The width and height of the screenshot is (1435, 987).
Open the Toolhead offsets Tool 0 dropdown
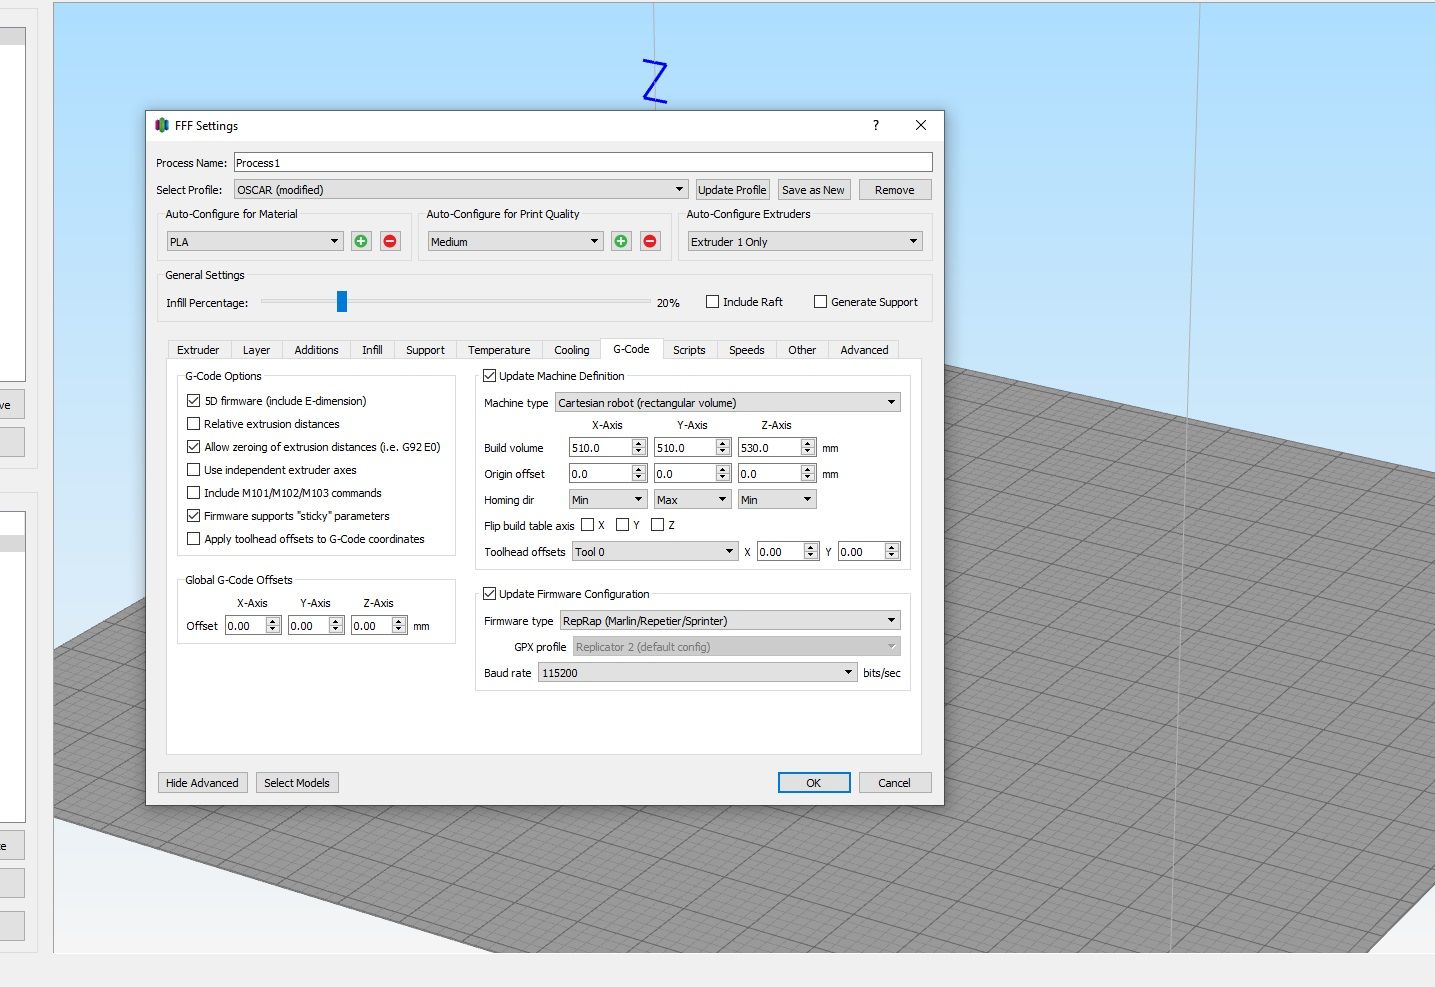(655, 551)
